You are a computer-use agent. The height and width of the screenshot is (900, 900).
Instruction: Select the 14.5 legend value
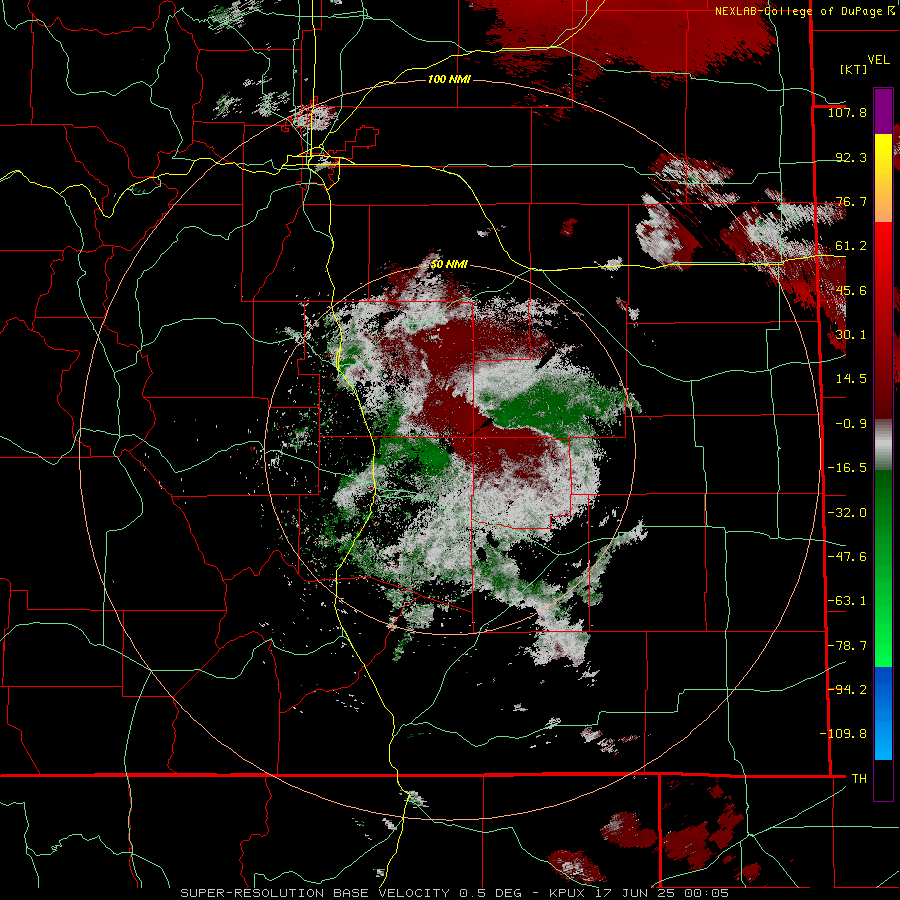(851, 379)
